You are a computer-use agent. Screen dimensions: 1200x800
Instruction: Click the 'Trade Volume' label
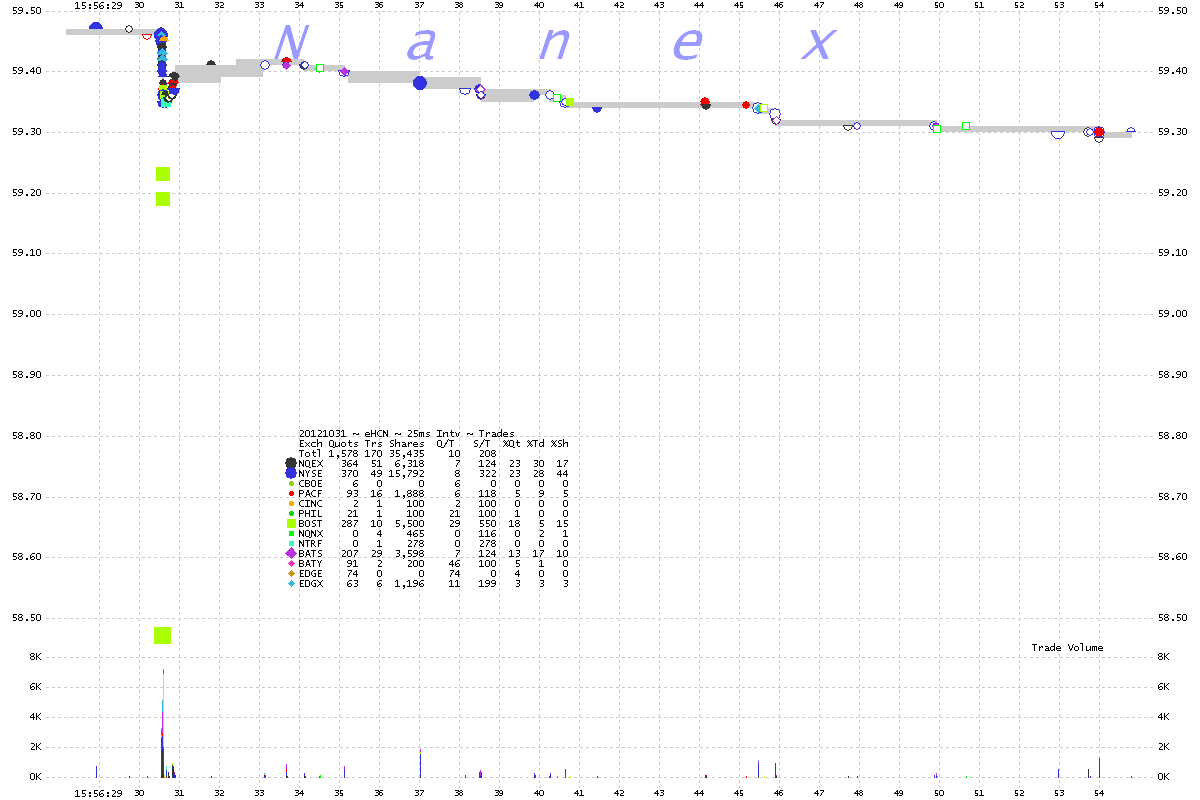1067,647
